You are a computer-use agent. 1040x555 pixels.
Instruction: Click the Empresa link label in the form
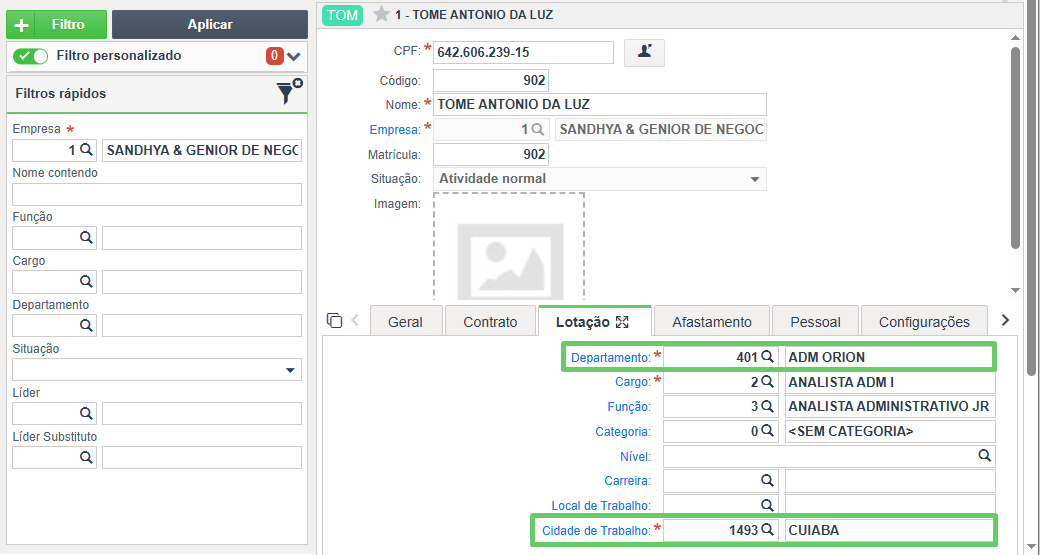395,129
